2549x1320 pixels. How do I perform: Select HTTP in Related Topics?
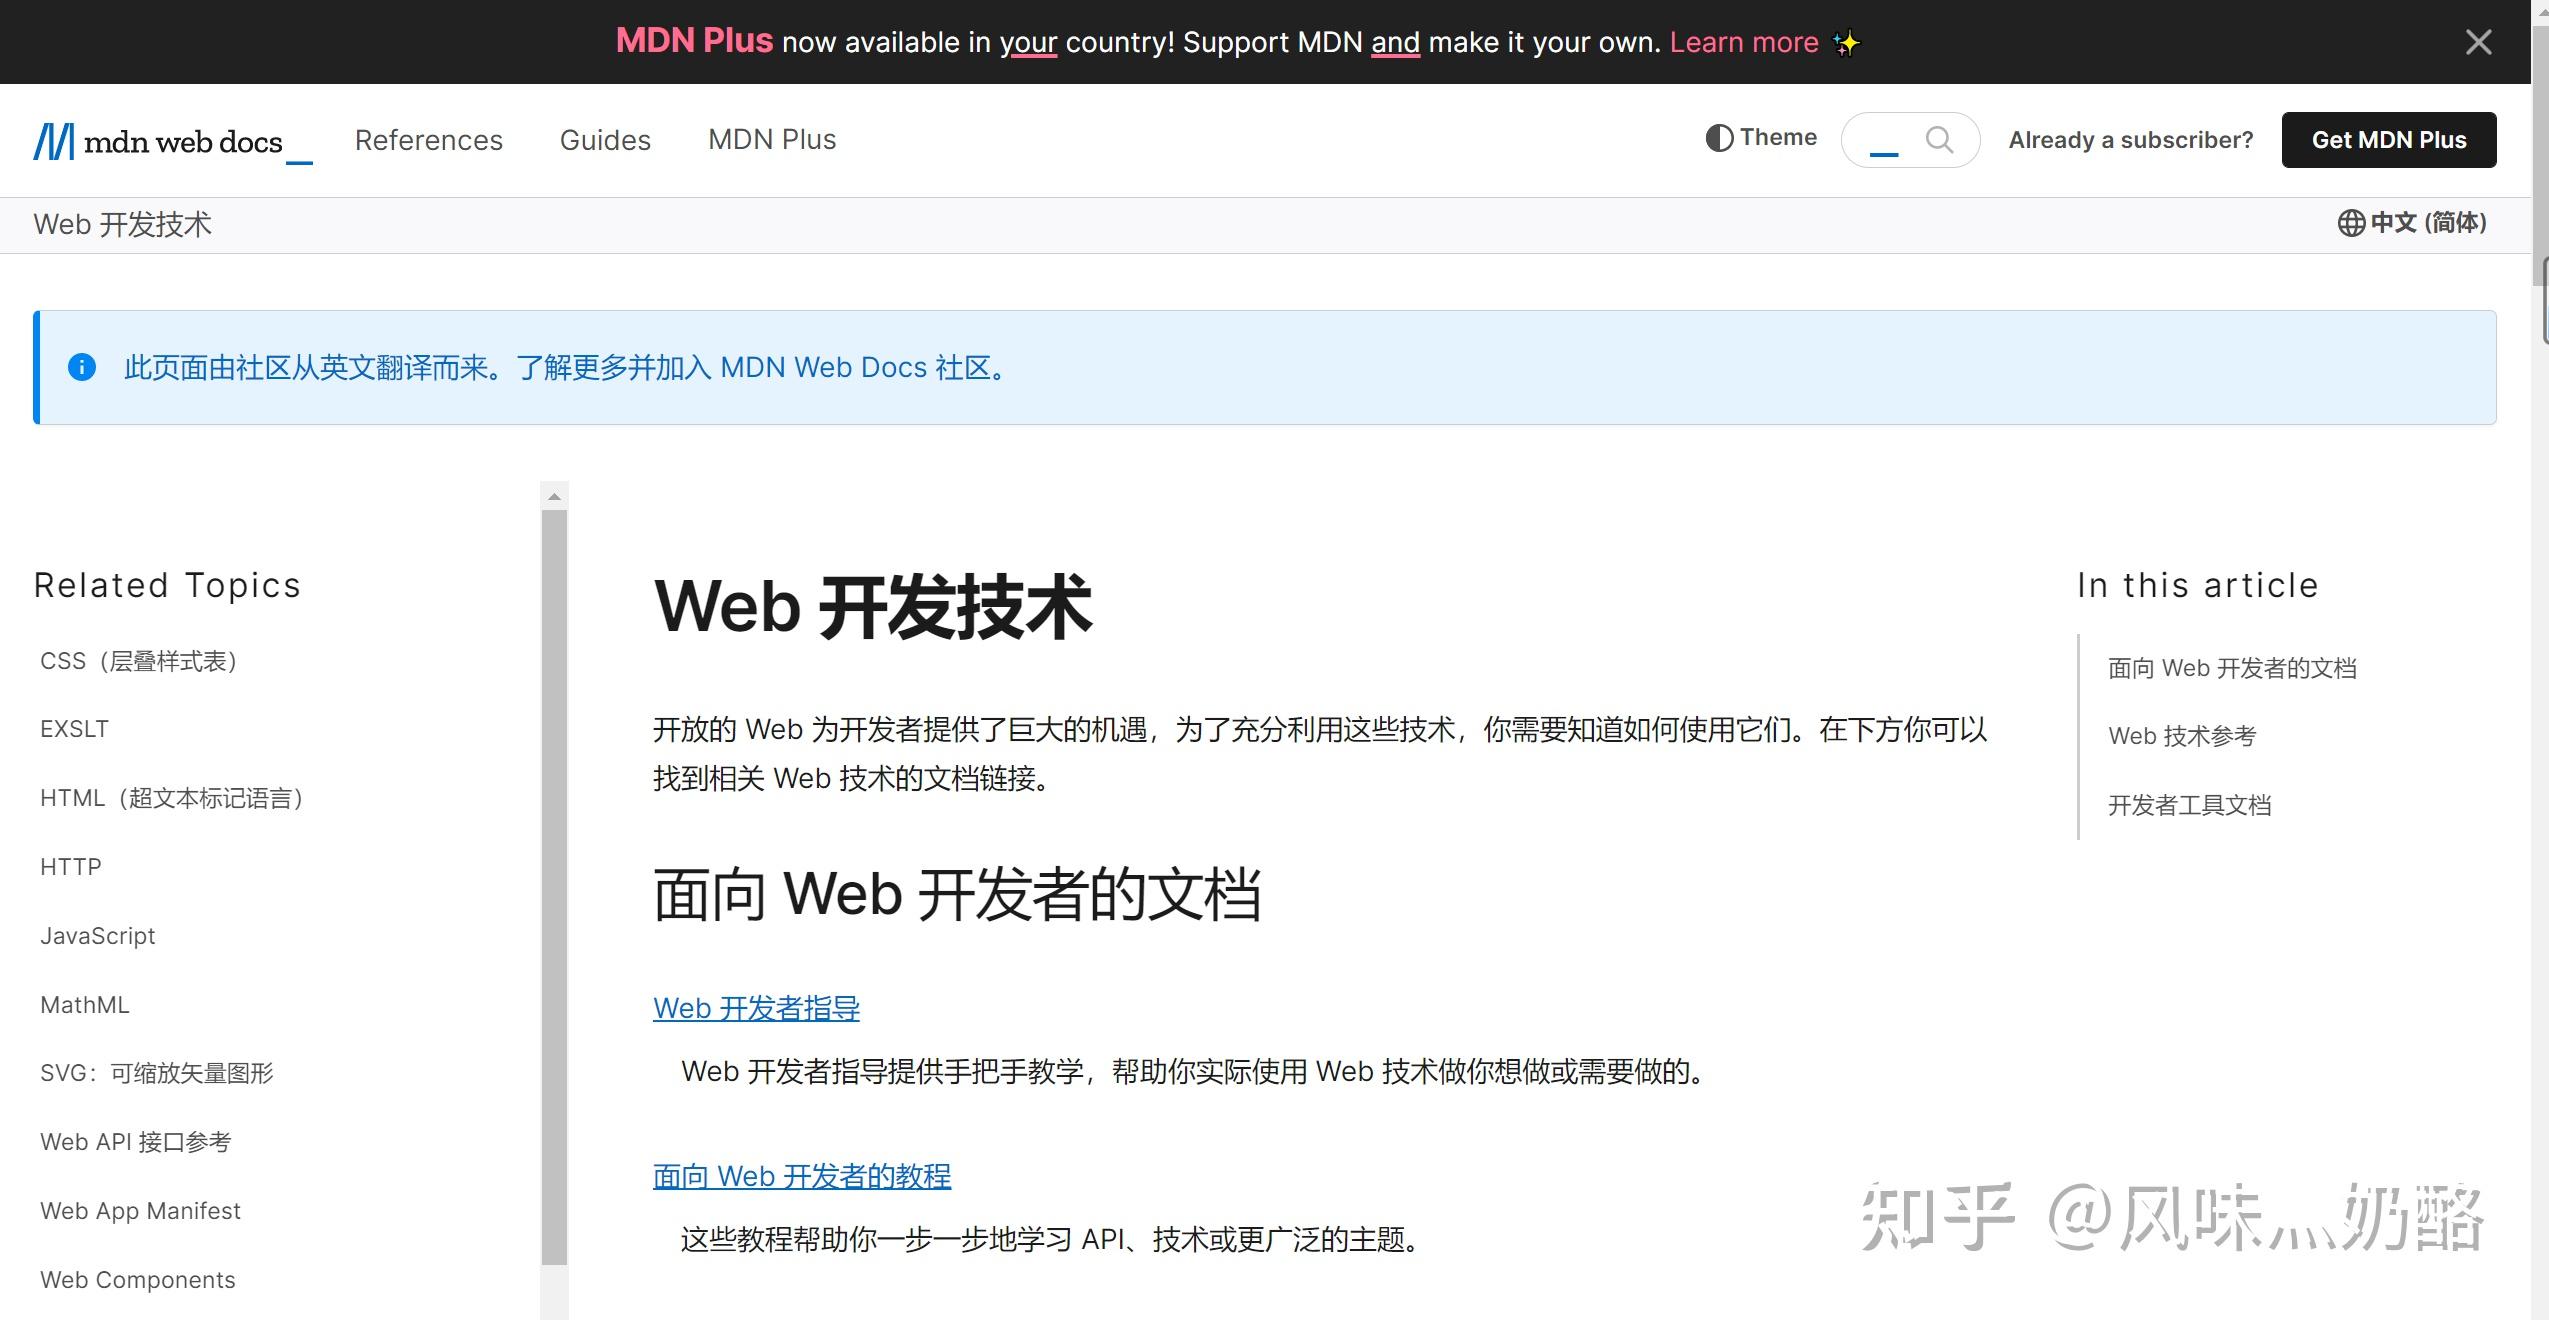[x=71, y=867]
